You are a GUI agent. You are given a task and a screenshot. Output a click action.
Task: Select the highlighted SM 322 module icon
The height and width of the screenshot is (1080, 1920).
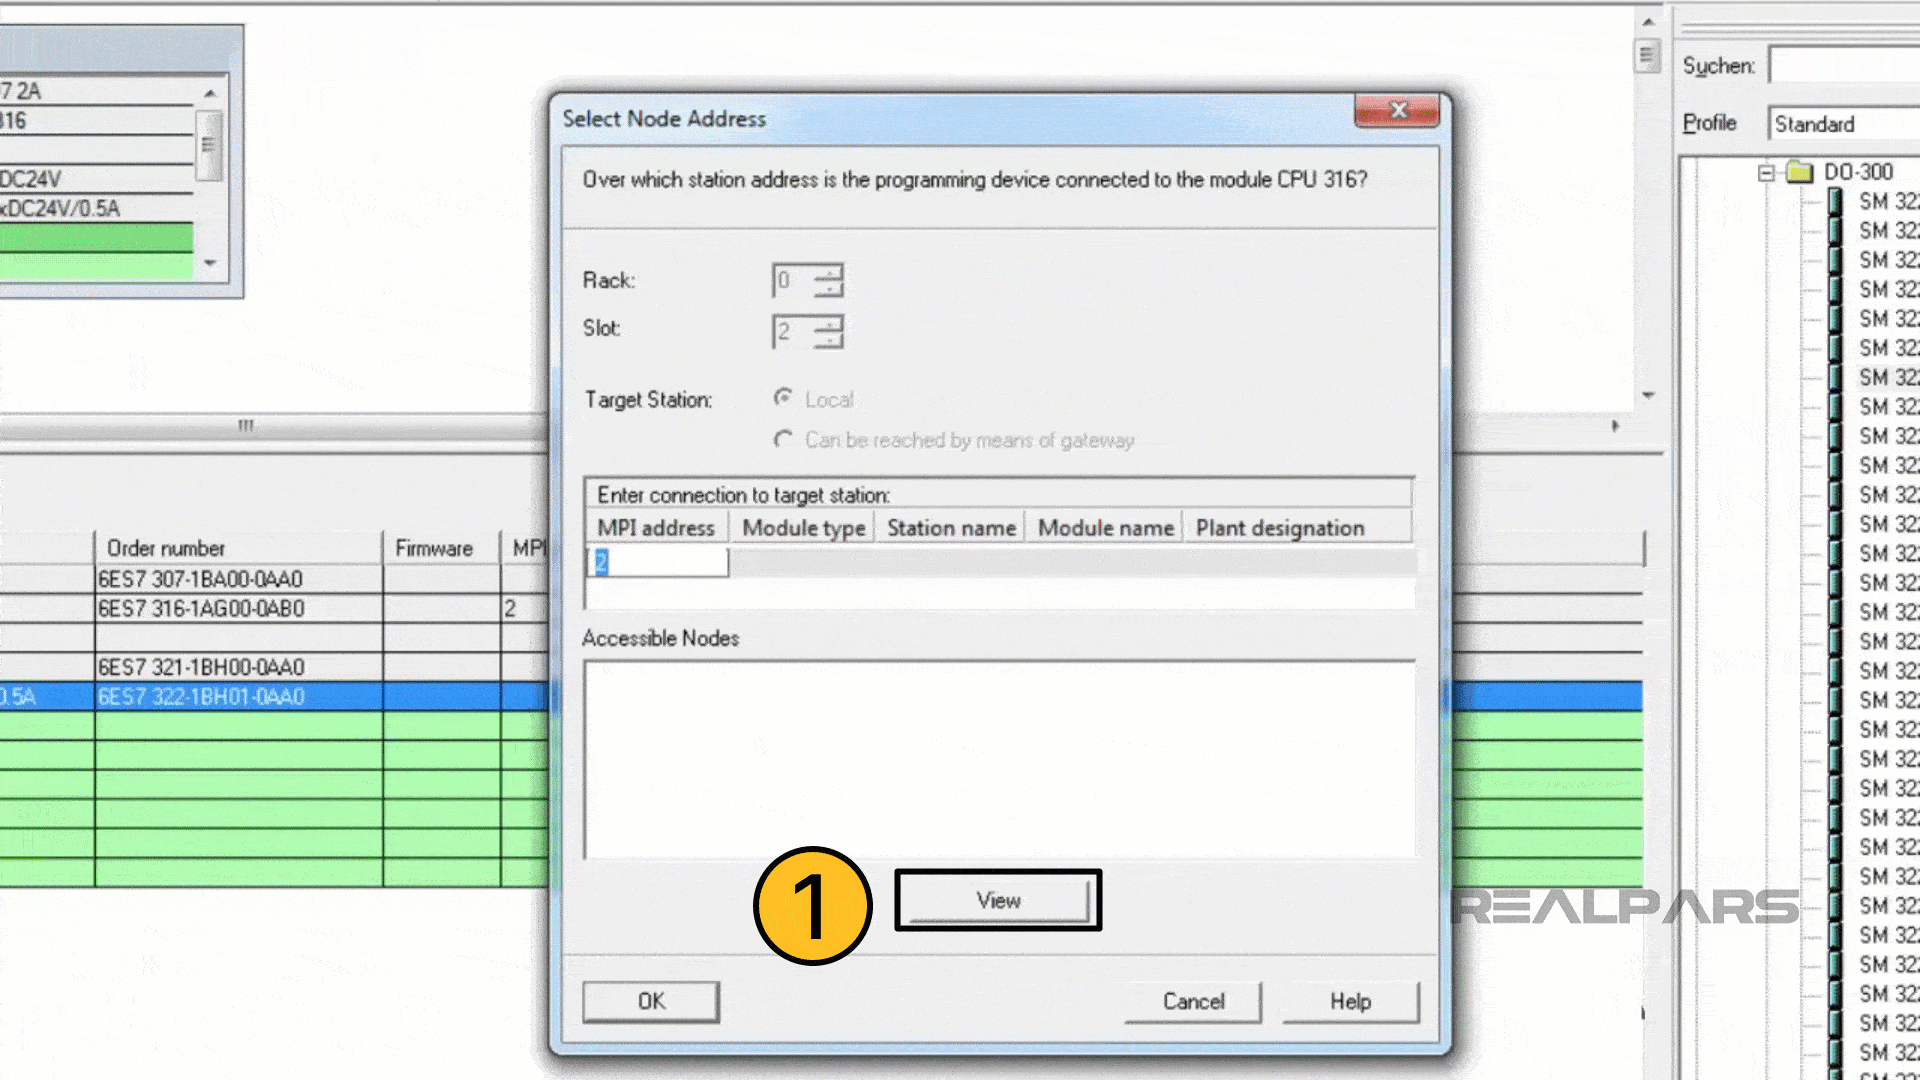(1838, 377)
